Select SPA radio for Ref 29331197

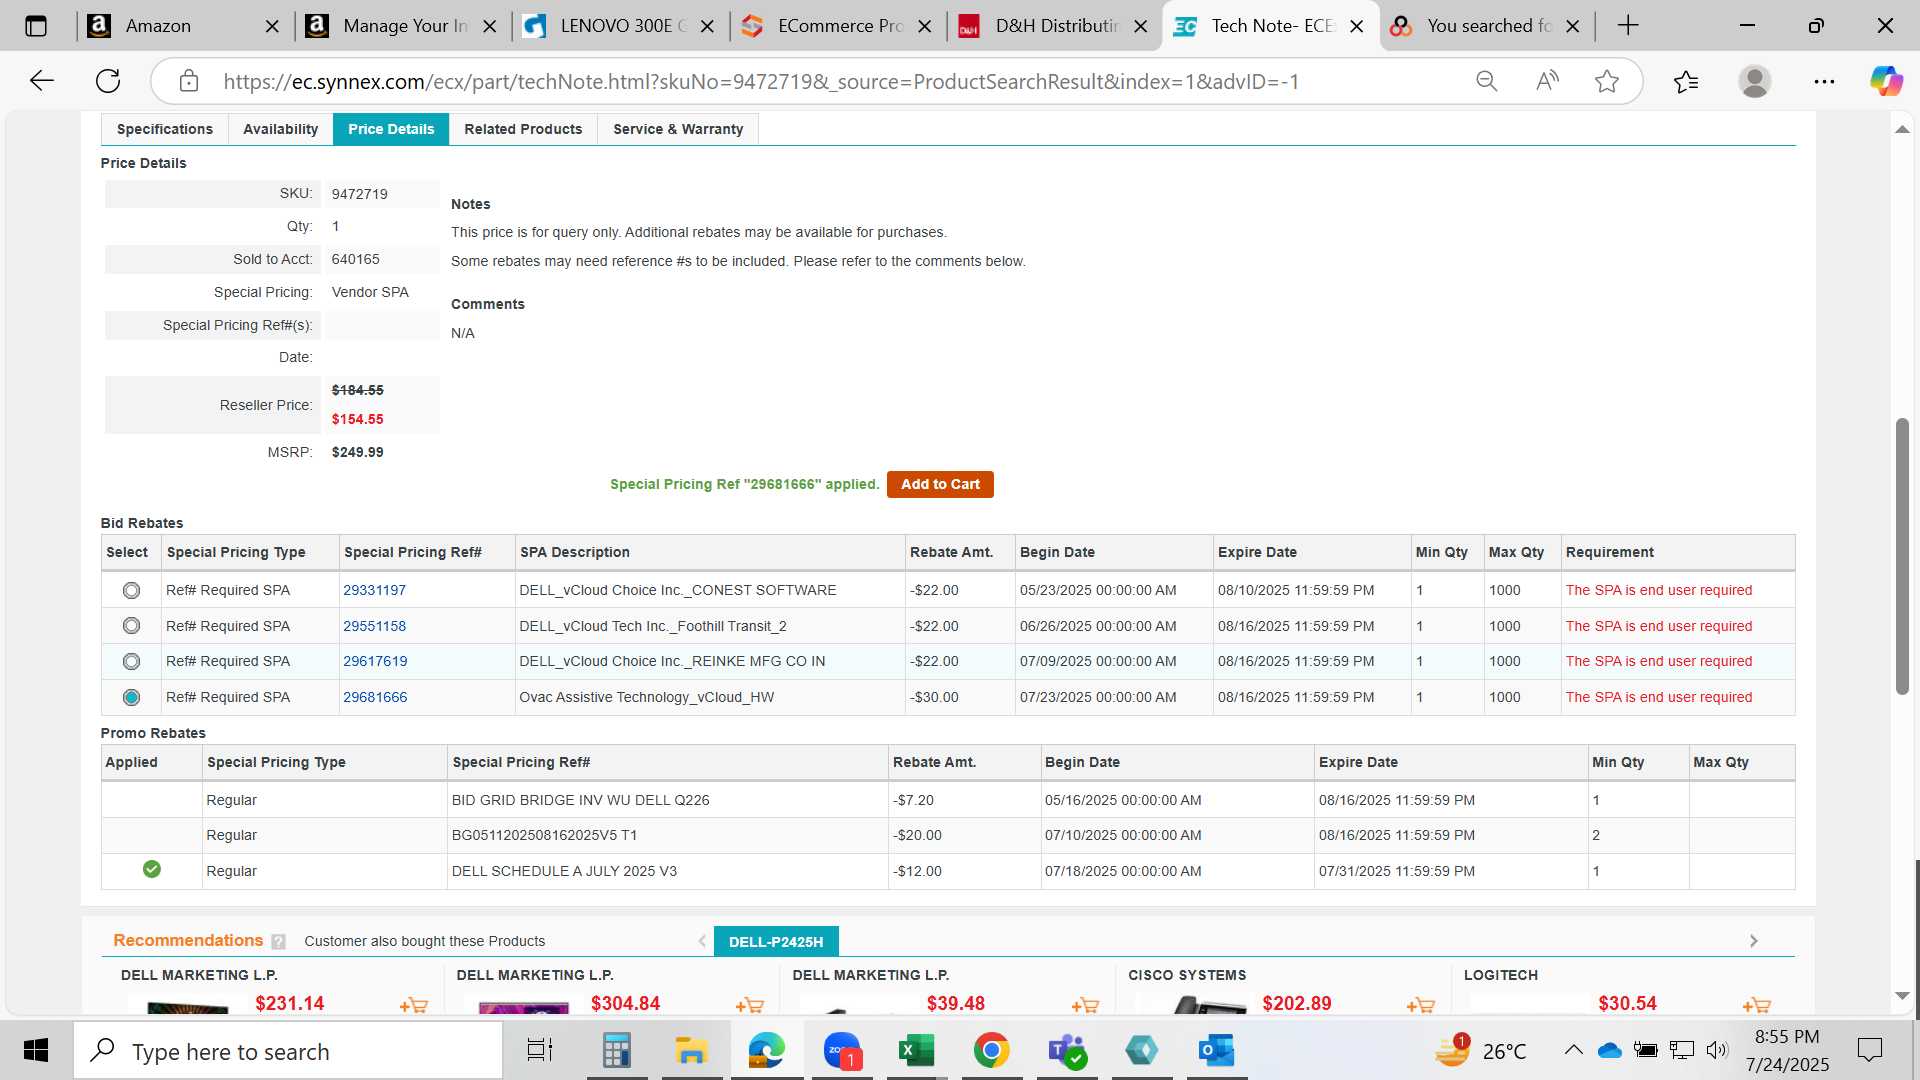tap(131, 591)
